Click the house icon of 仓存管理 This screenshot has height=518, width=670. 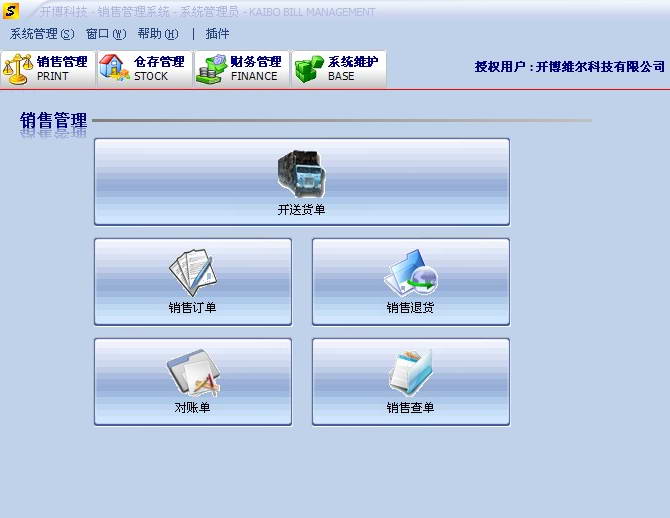[x=114, y=68]
